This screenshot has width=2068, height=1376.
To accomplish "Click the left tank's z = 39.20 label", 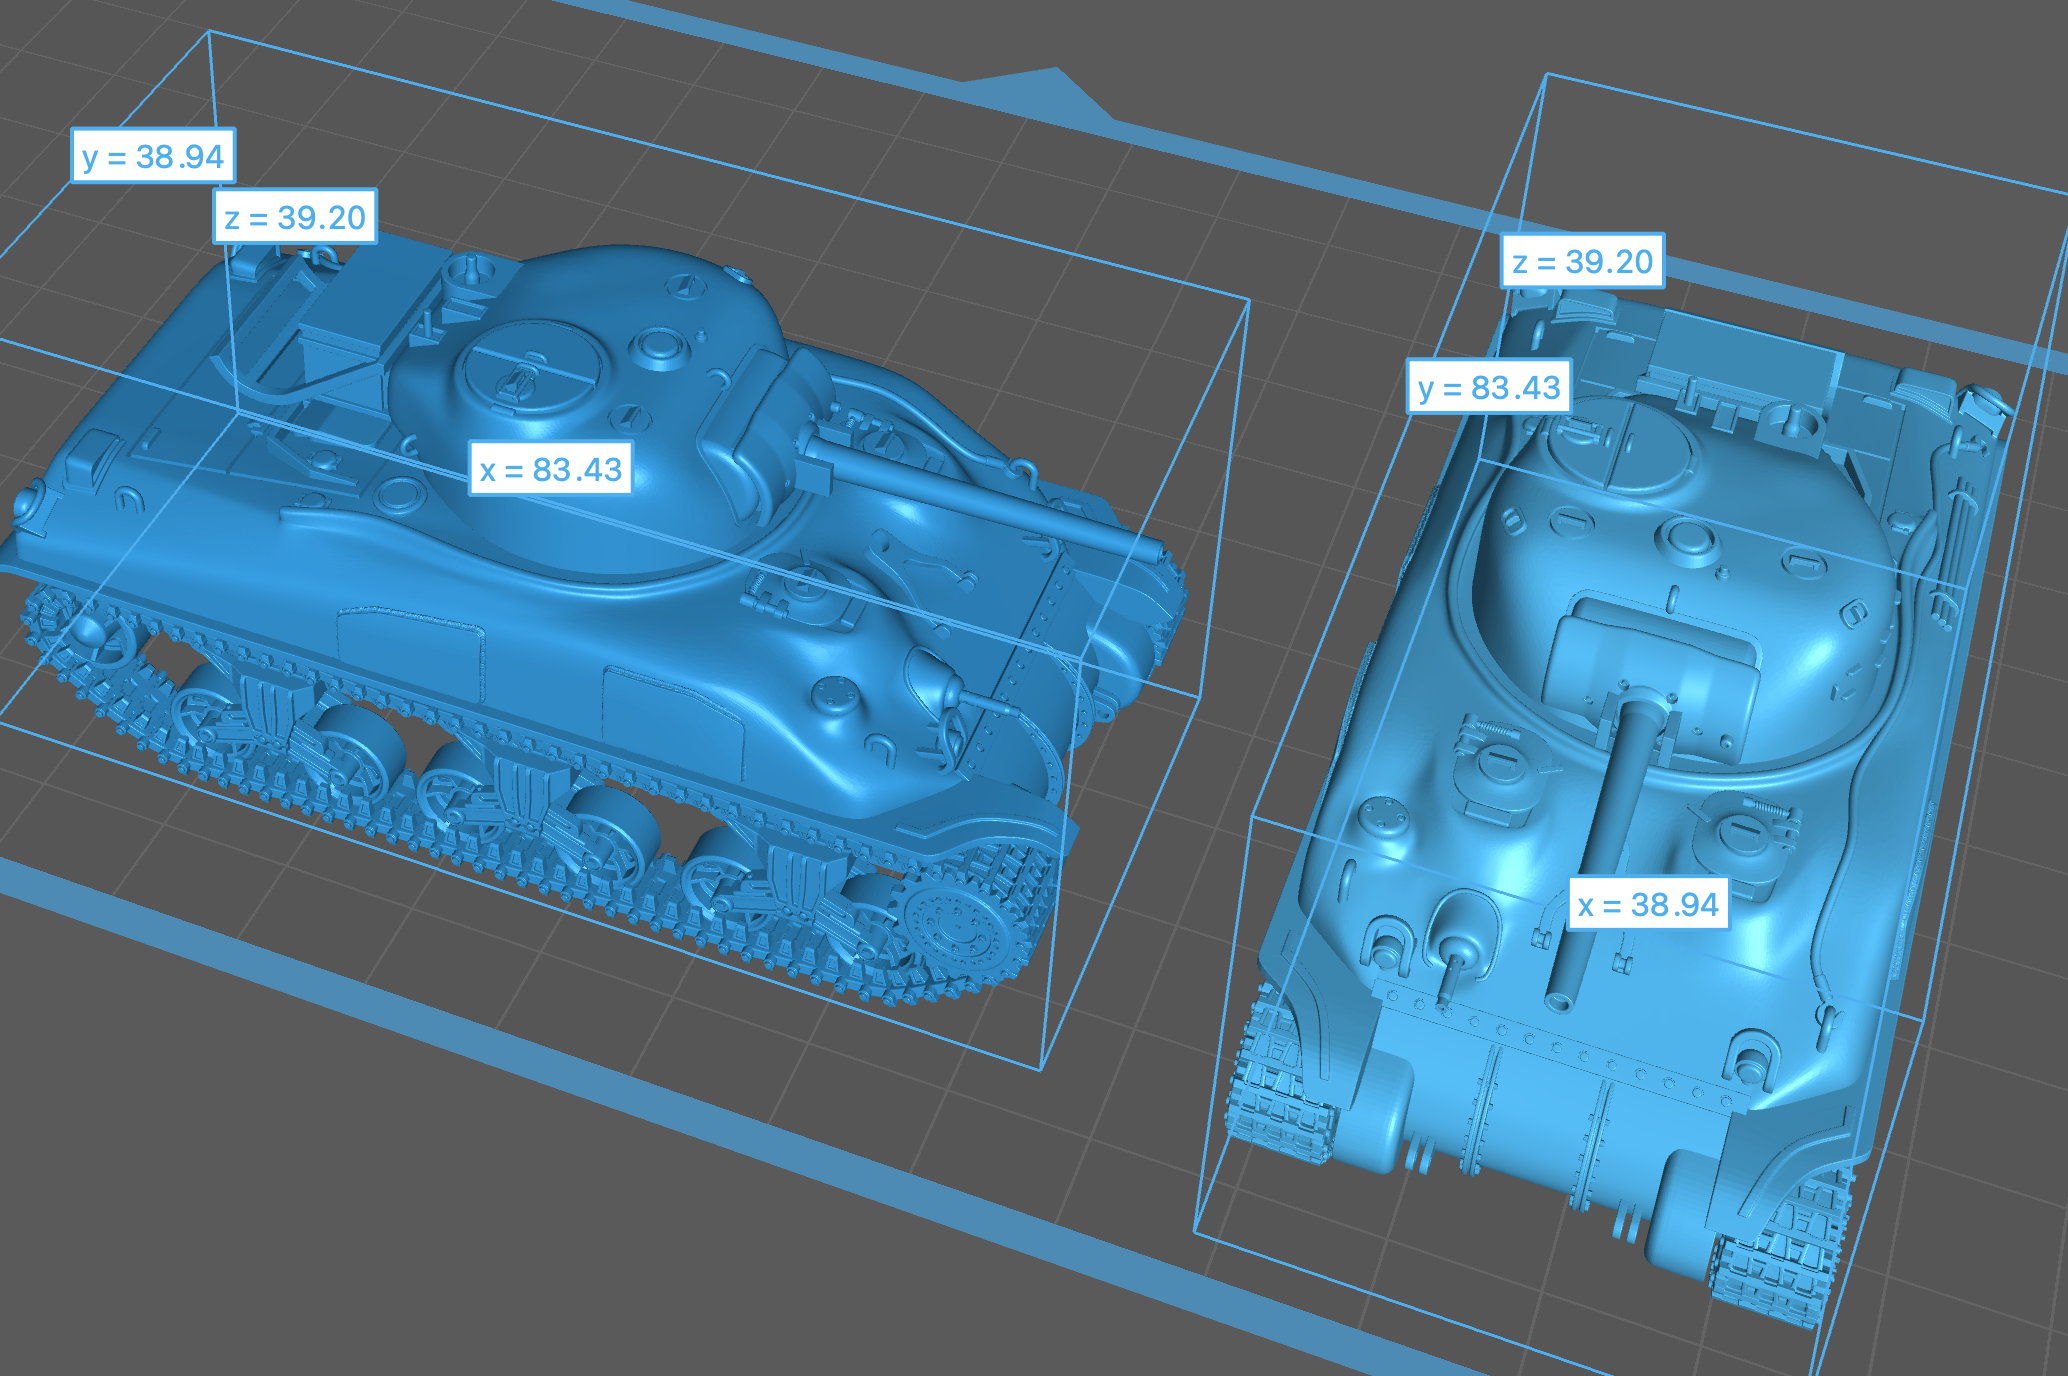I will (x=295, y=217).
